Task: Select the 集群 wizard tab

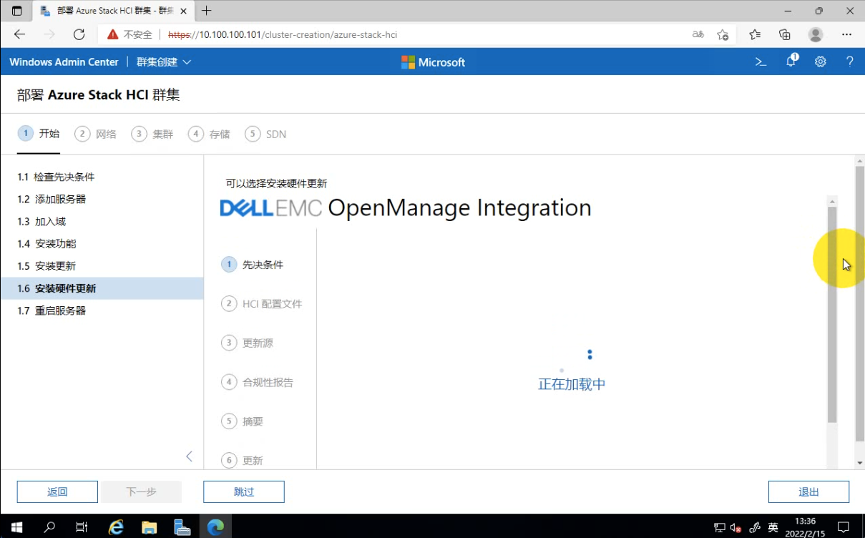Action: pos(152,134)
